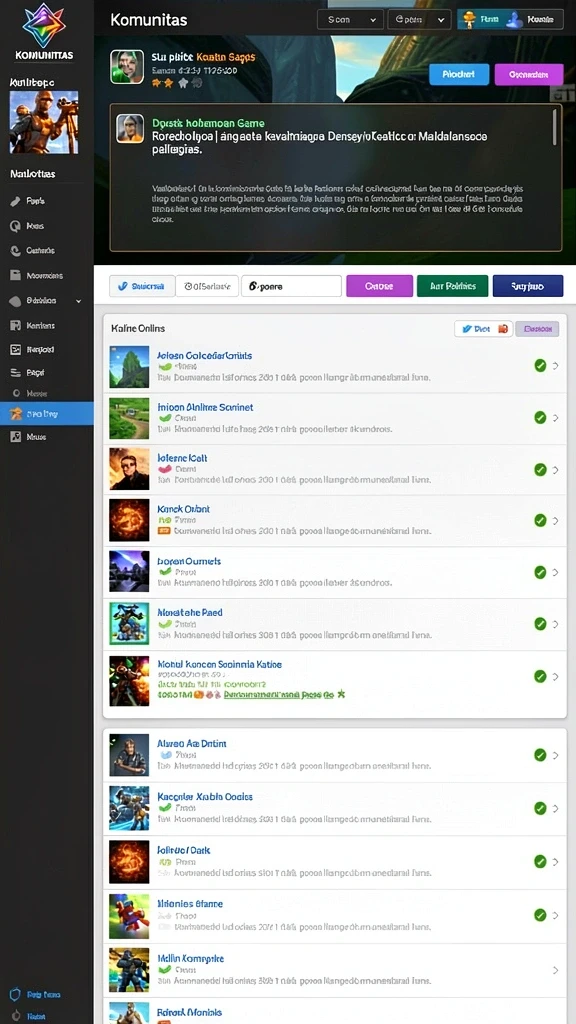Image resolution: width=576 pixels, height=1024 pixels.
Task: Open the fiery orb thumbnail, 'Kanck Orlant' row
Action: 129,520
